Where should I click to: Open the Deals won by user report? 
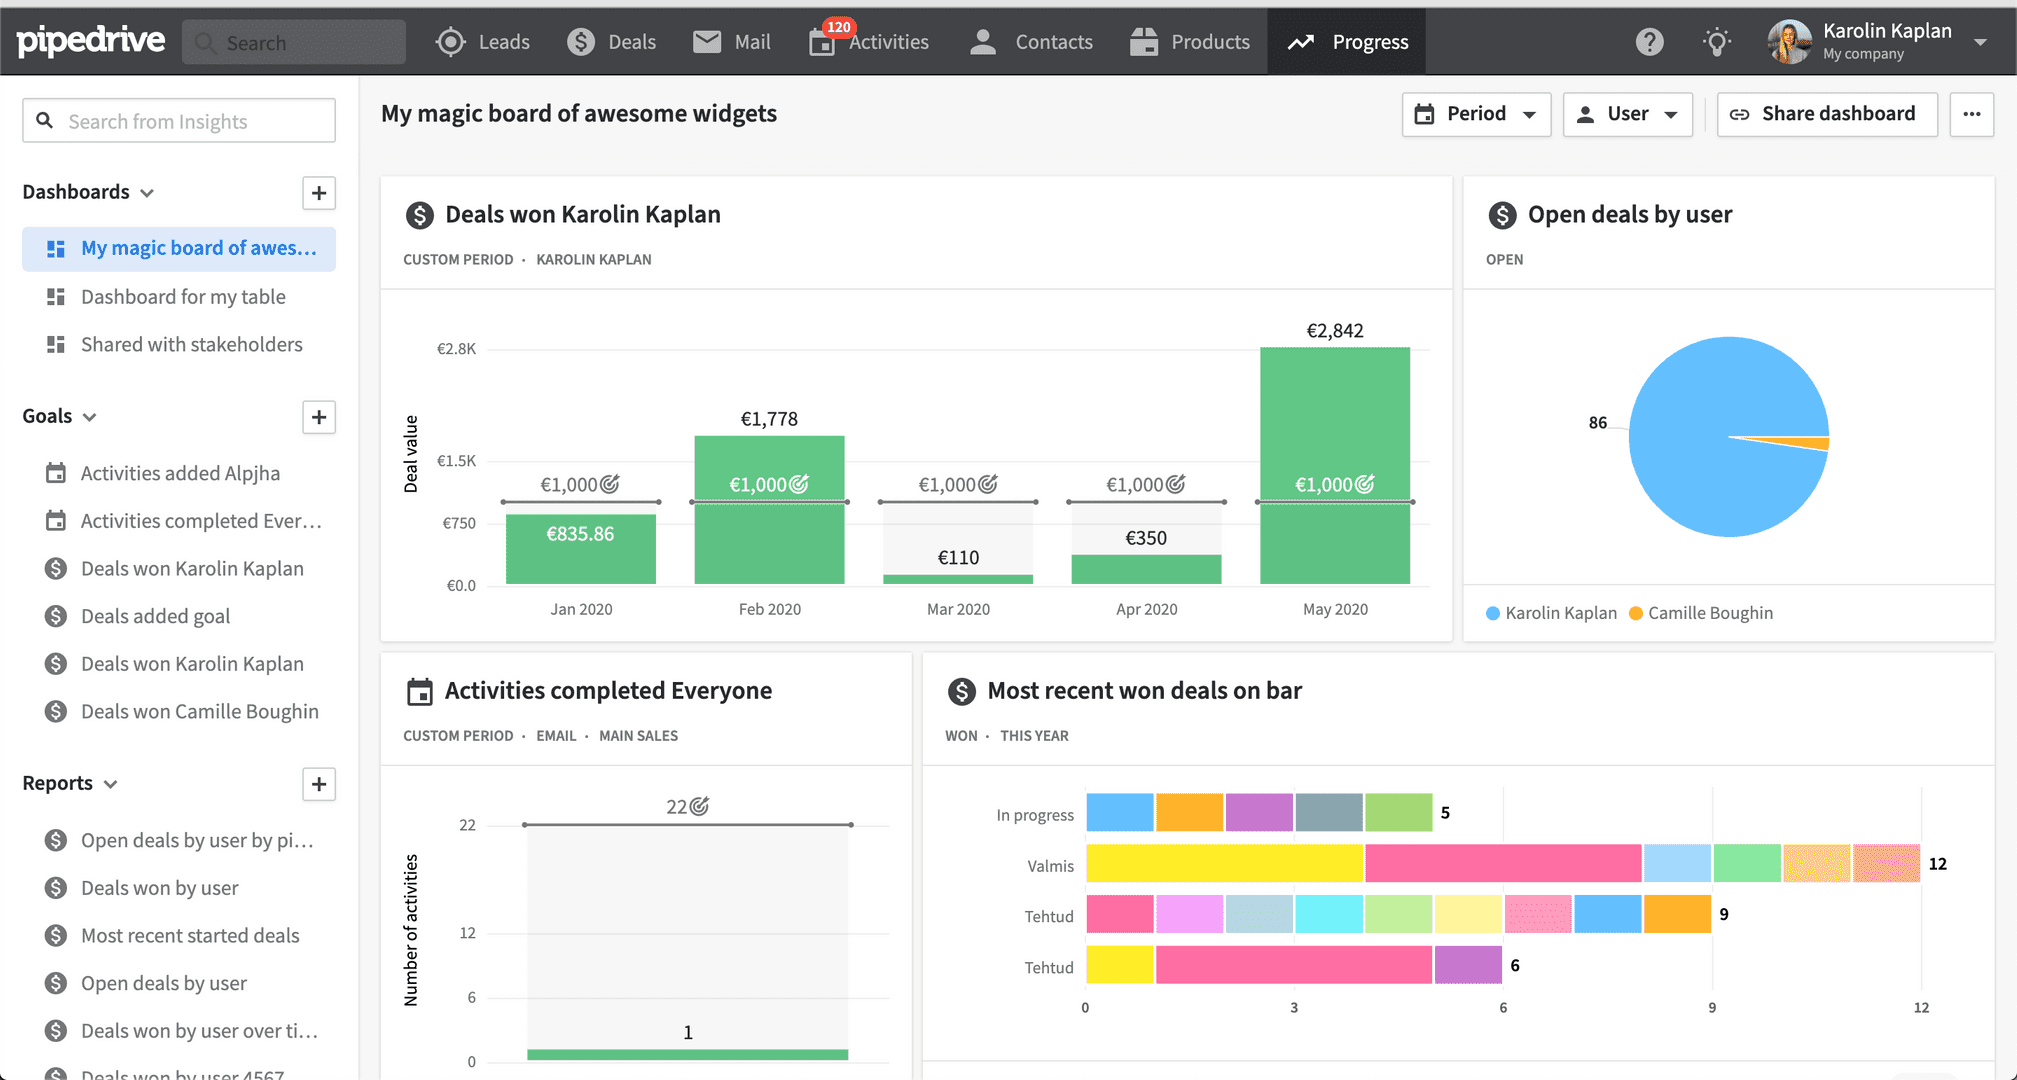160,888
